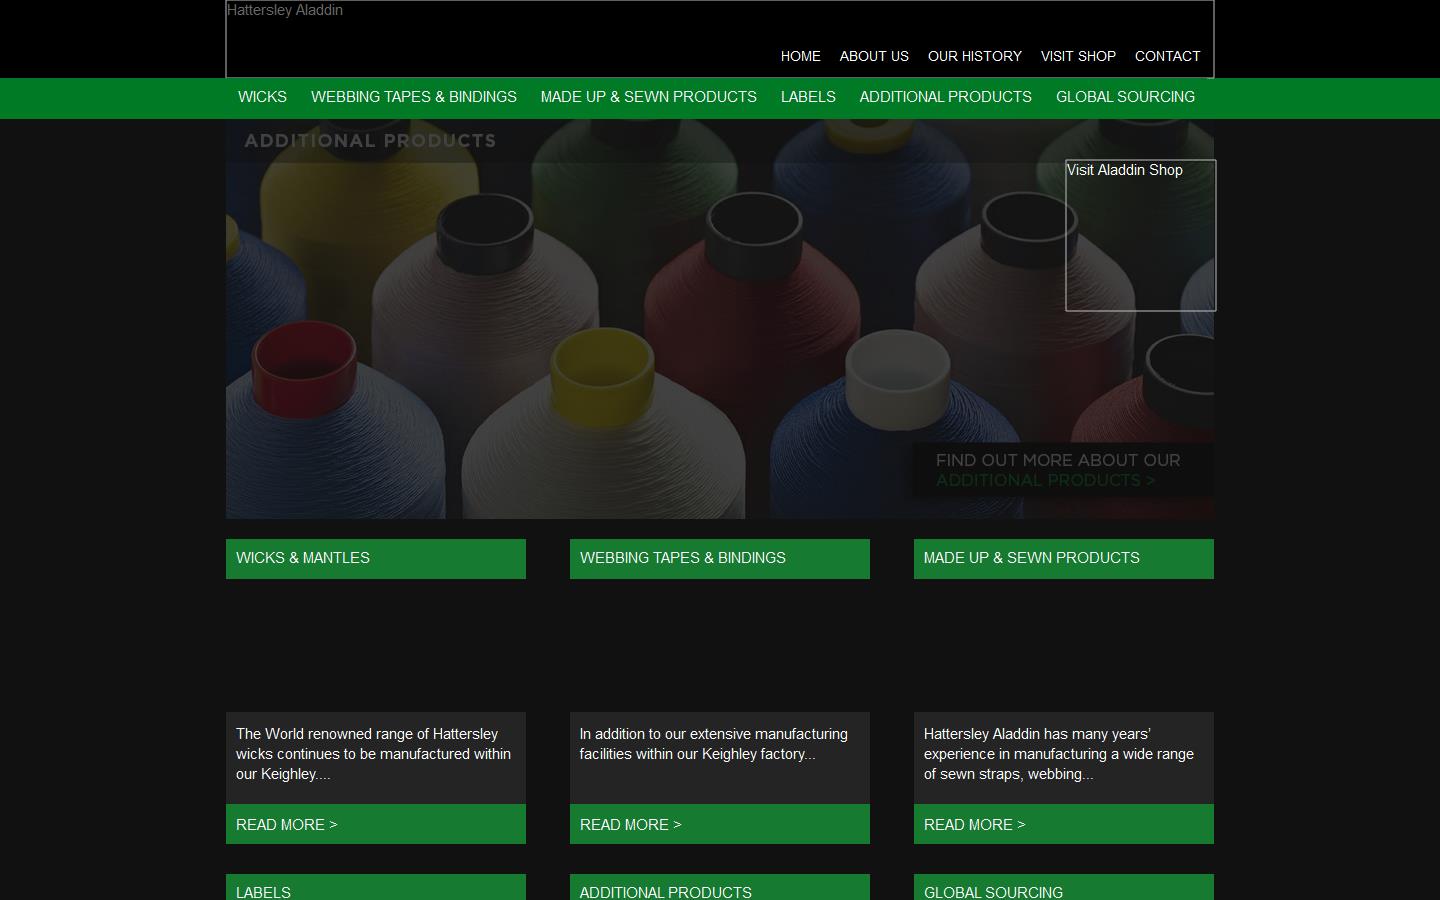
Task: Open the WICKS & MANTLES section header
Action: point(375,558)
